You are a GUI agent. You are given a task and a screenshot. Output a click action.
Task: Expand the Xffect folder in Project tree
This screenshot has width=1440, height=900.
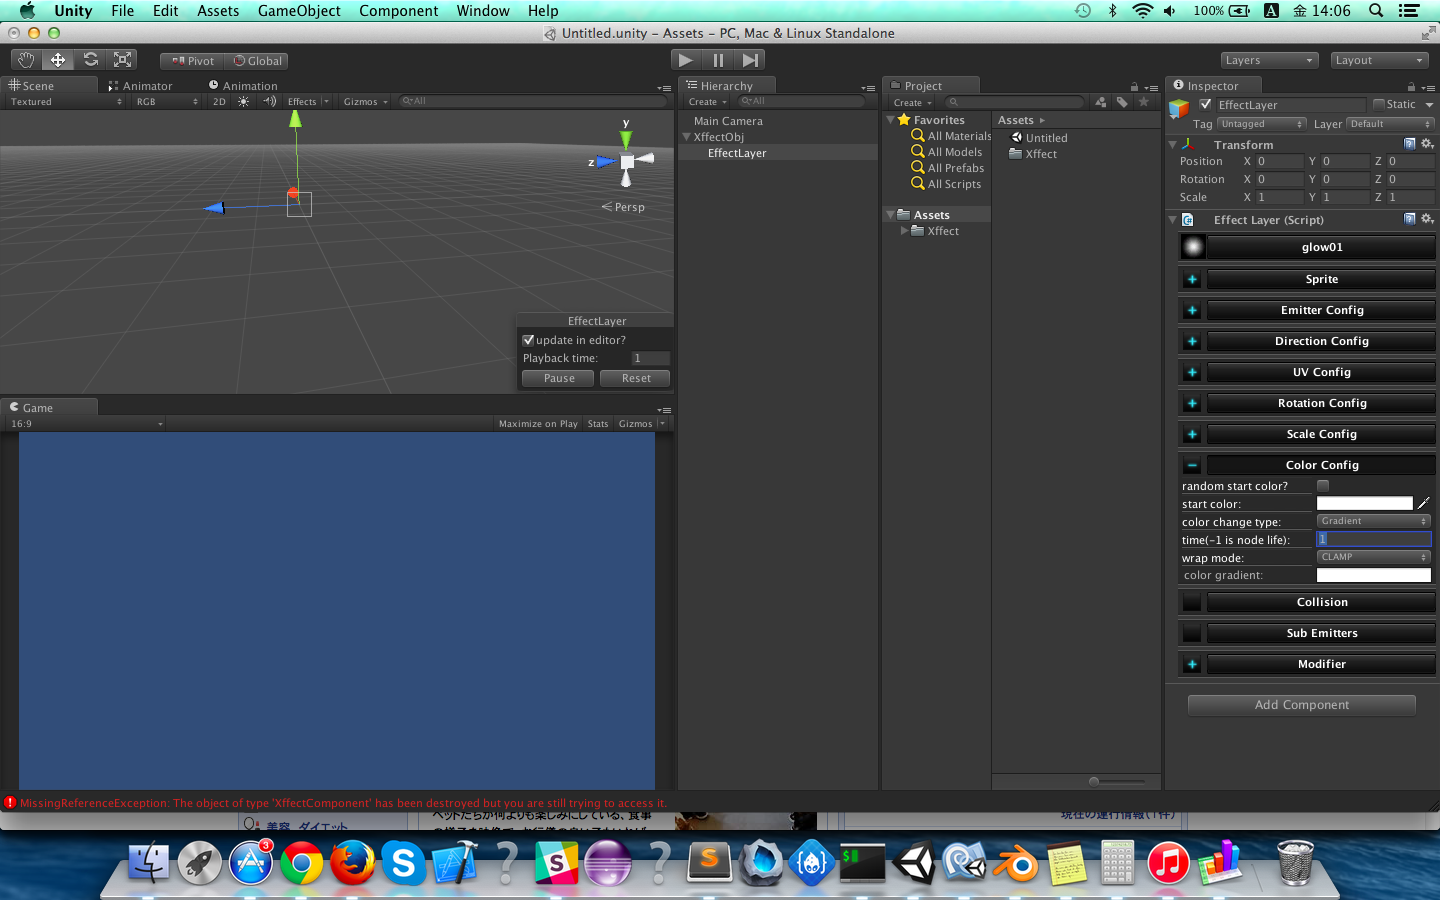(x=905, y=231)
